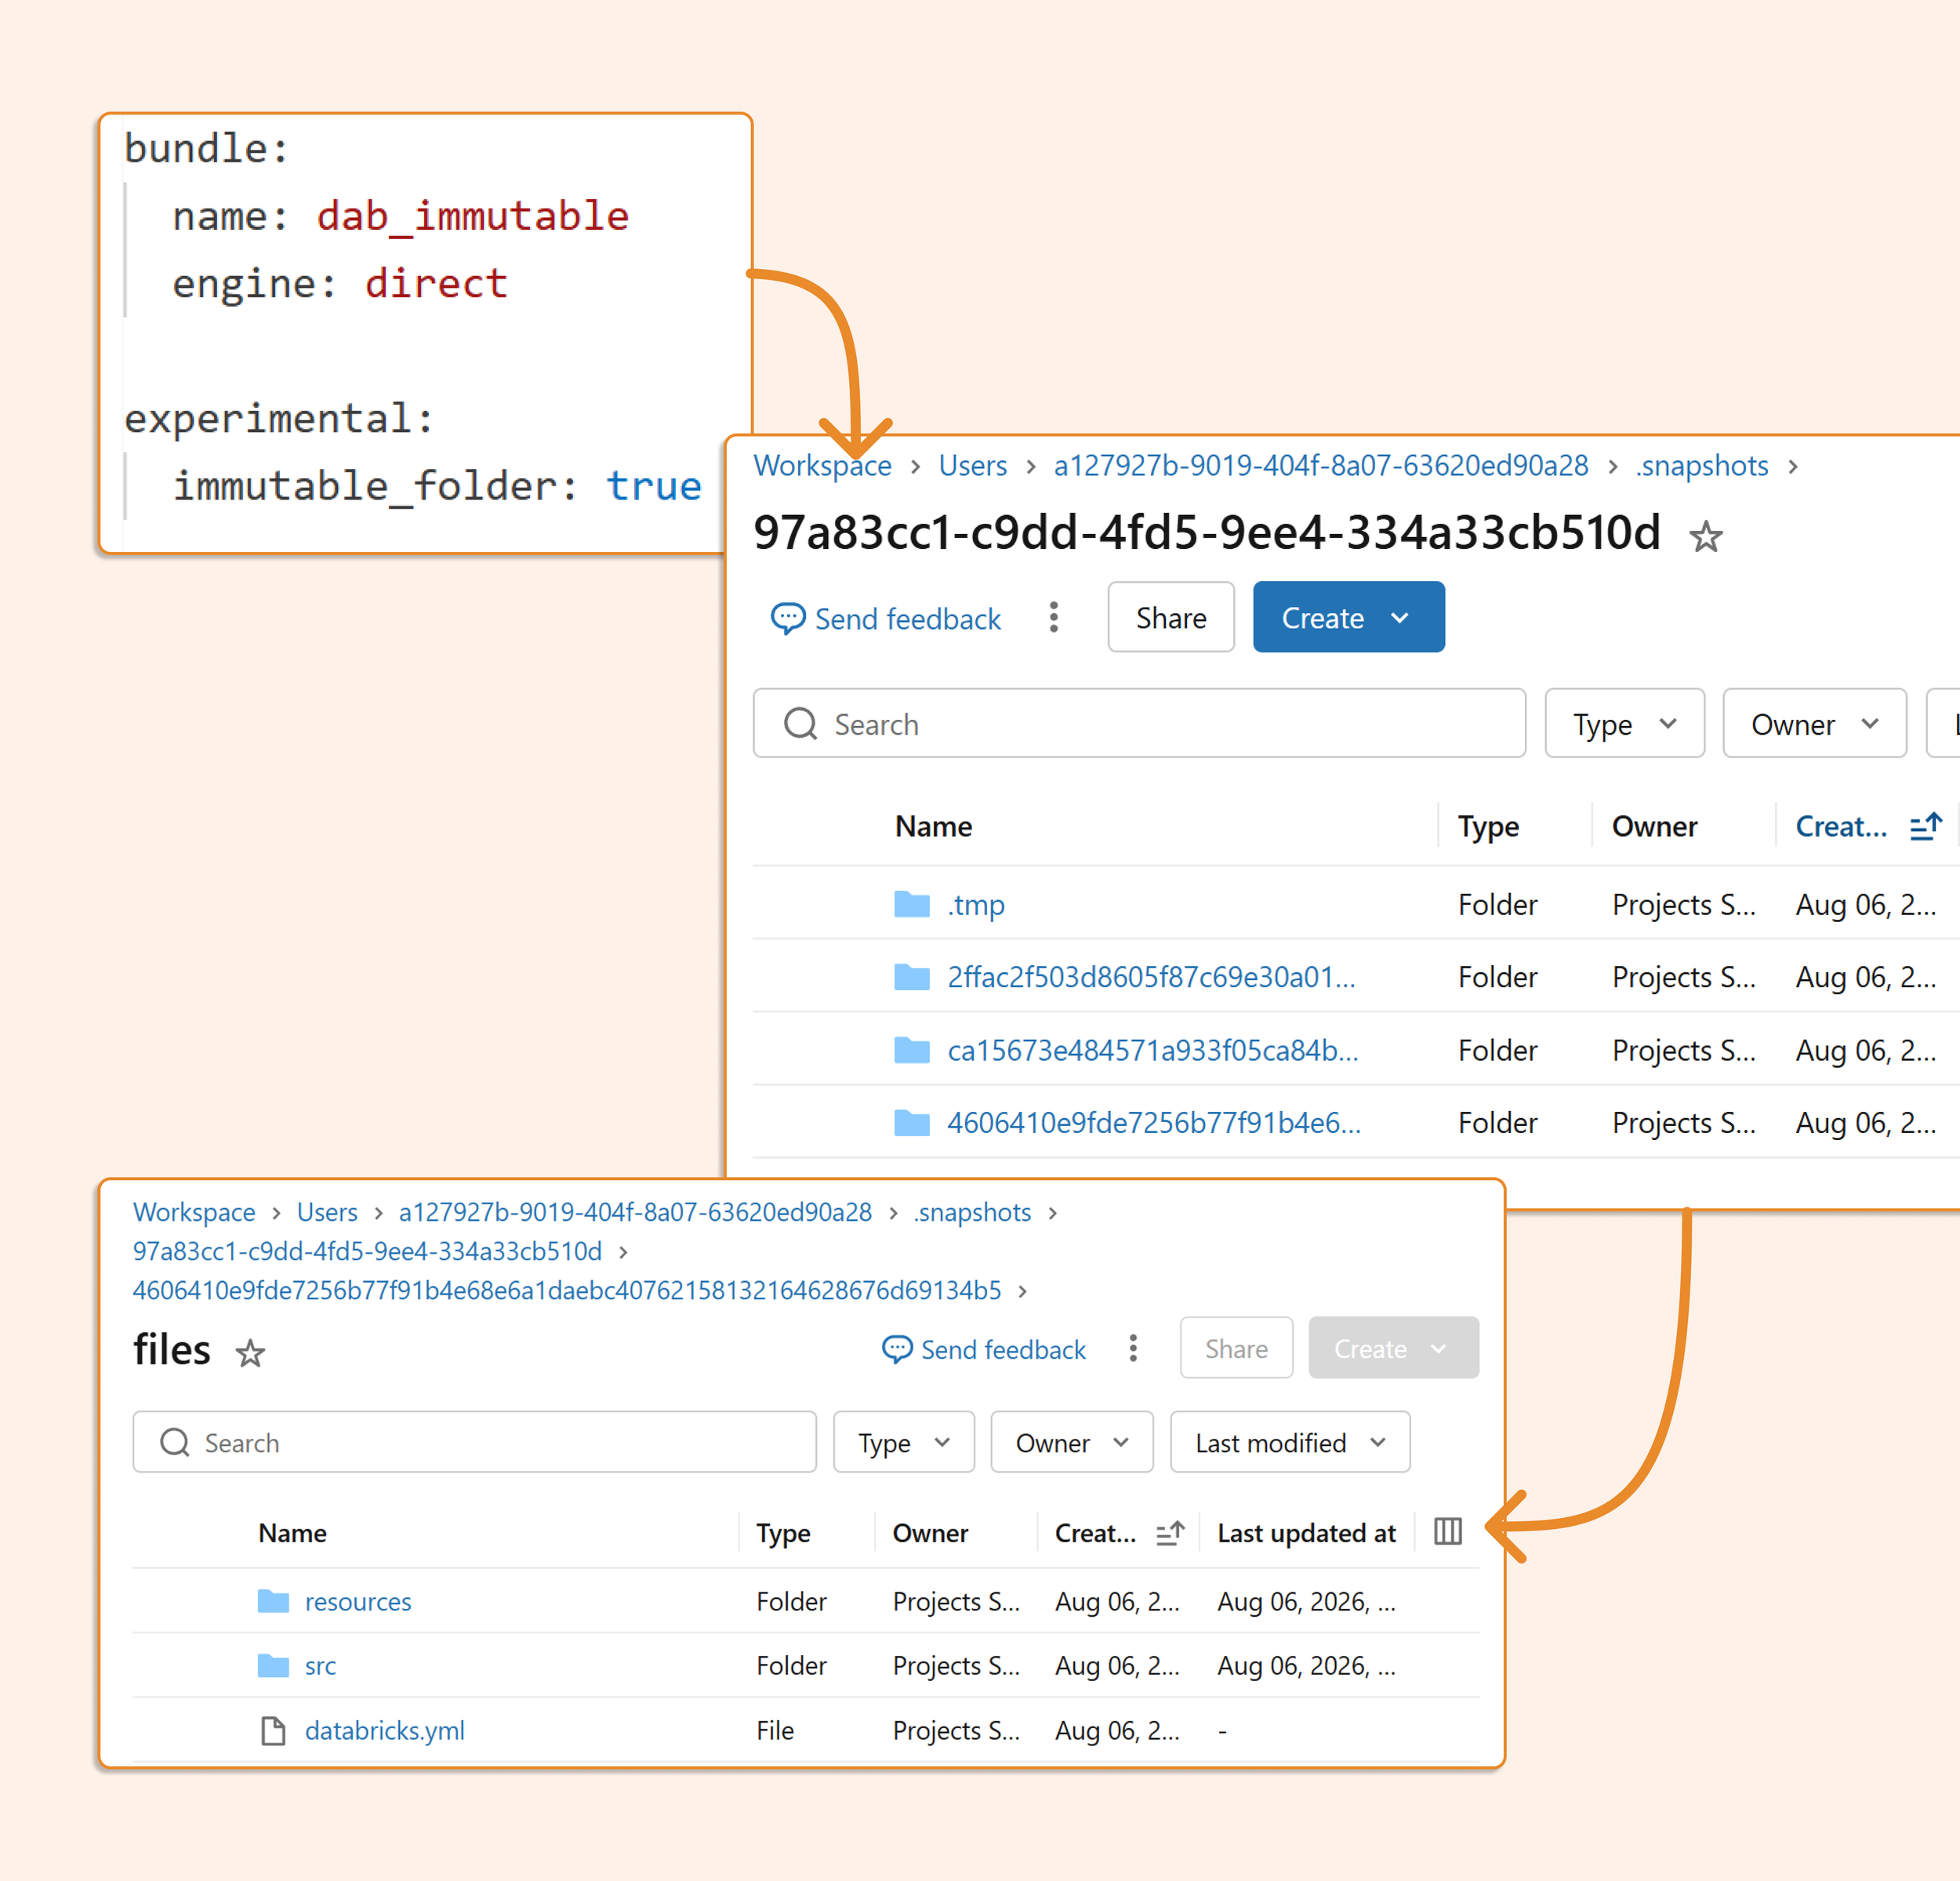1960x1881 pixels.
Task: Go to Users in upper breadcrumb
Action: (972, 465)
